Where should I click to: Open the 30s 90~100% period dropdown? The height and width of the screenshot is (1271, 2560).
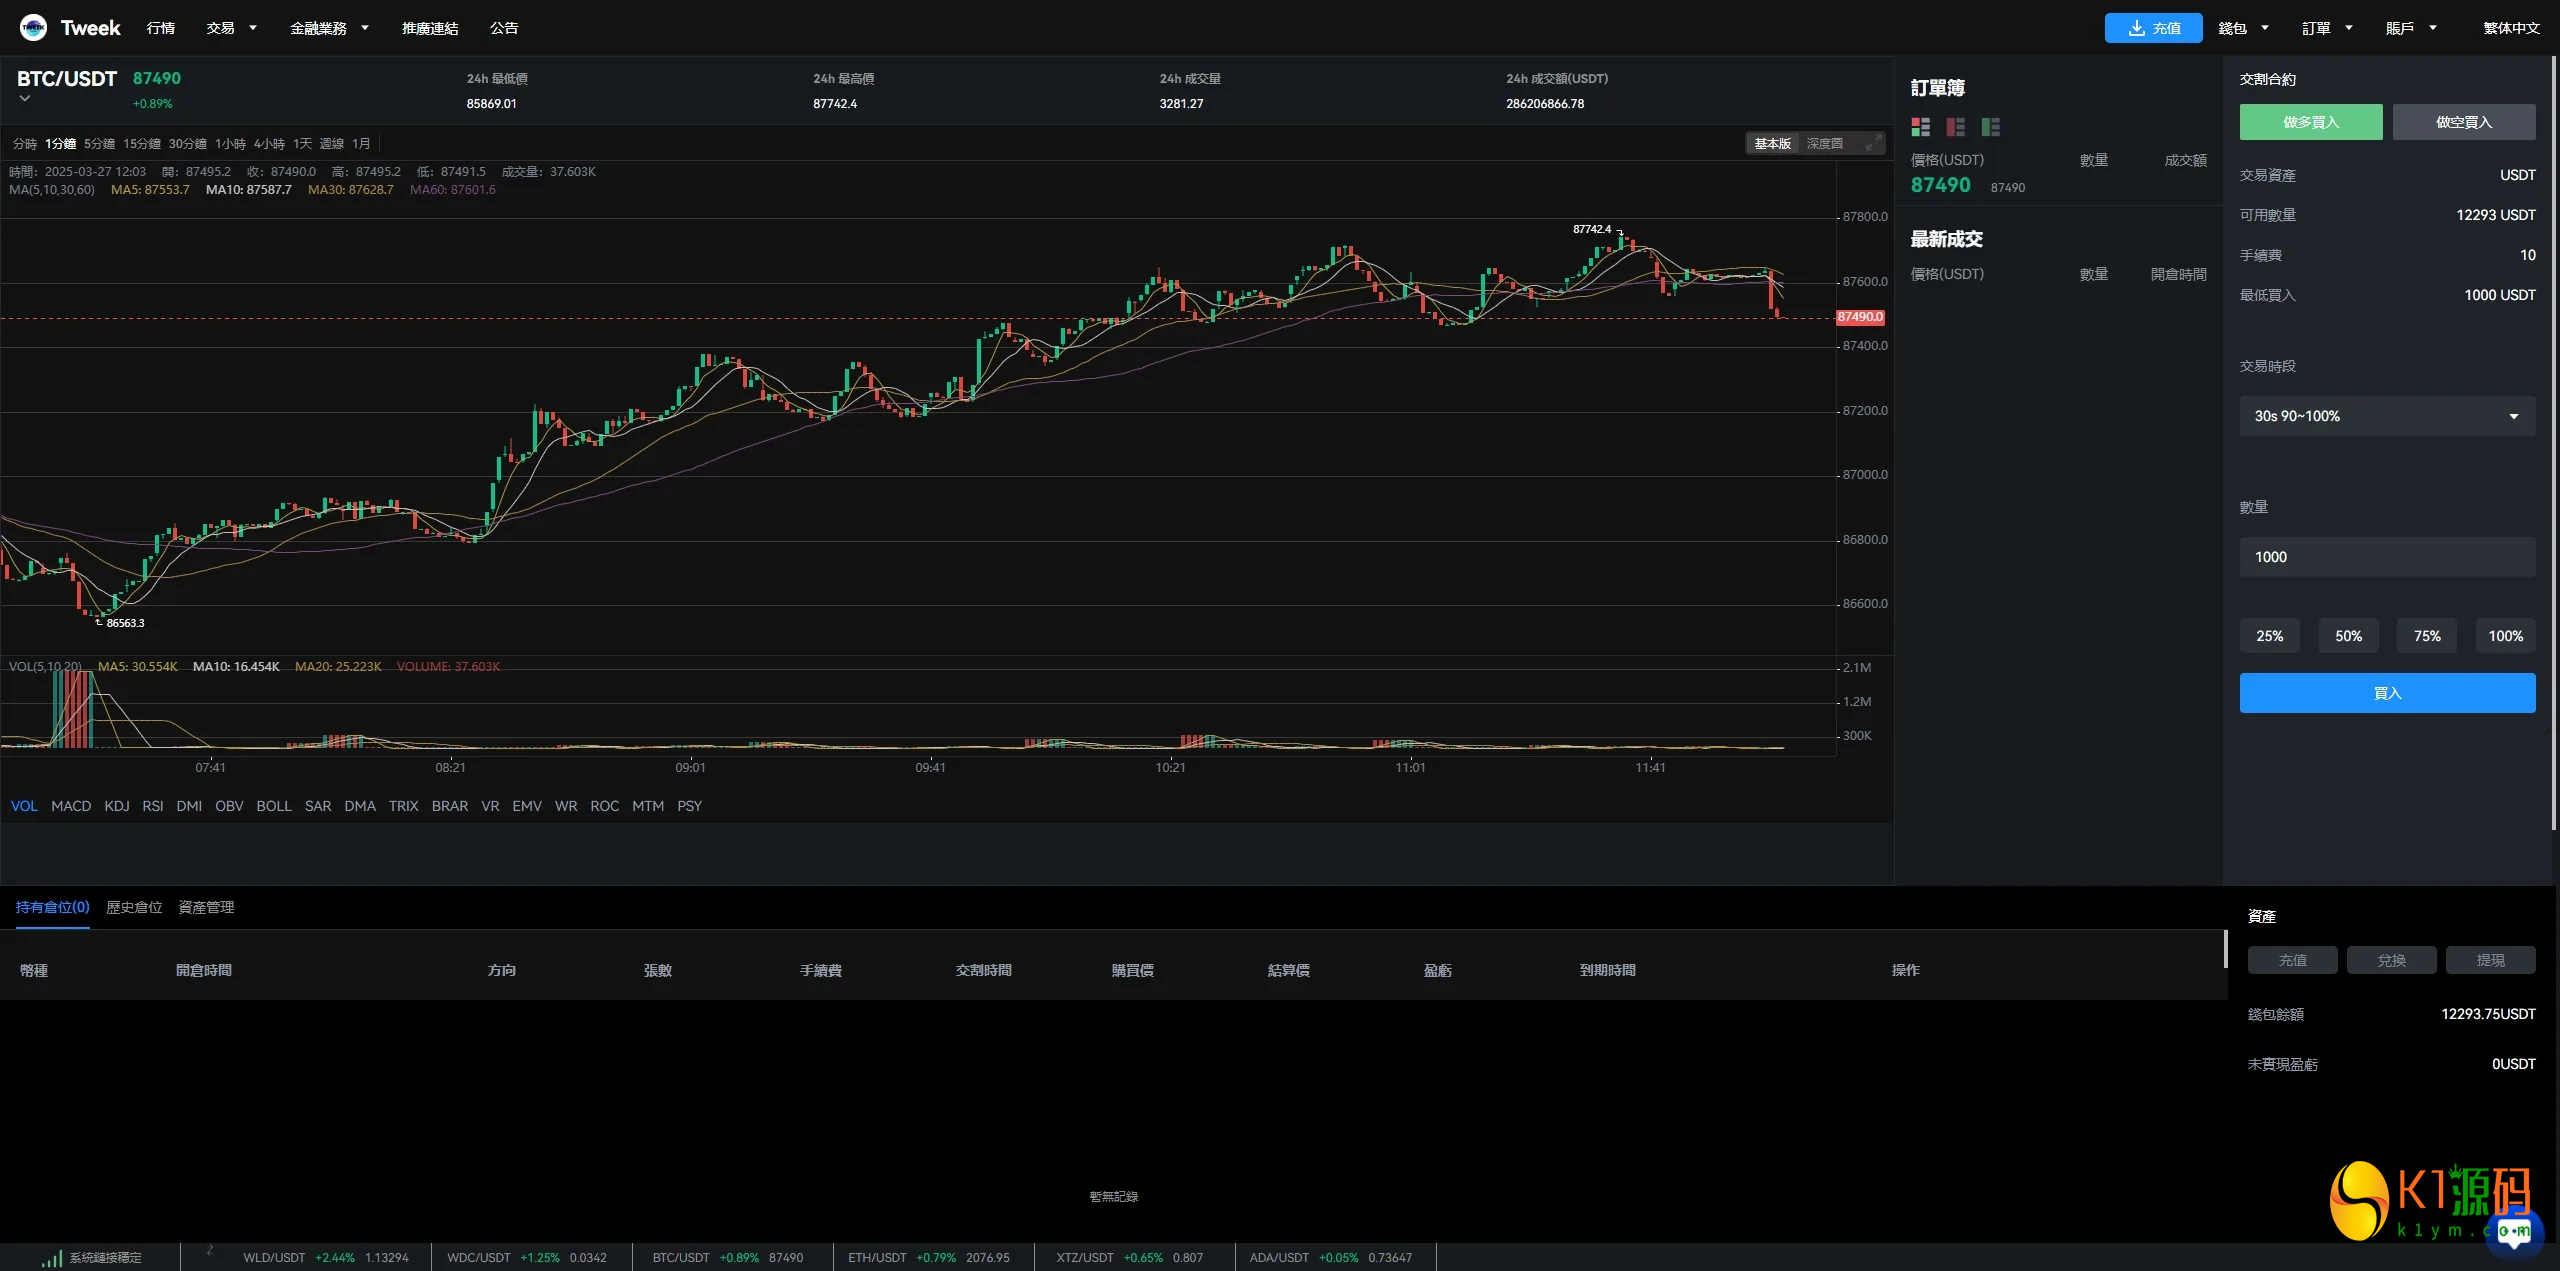coord(2386,416)
